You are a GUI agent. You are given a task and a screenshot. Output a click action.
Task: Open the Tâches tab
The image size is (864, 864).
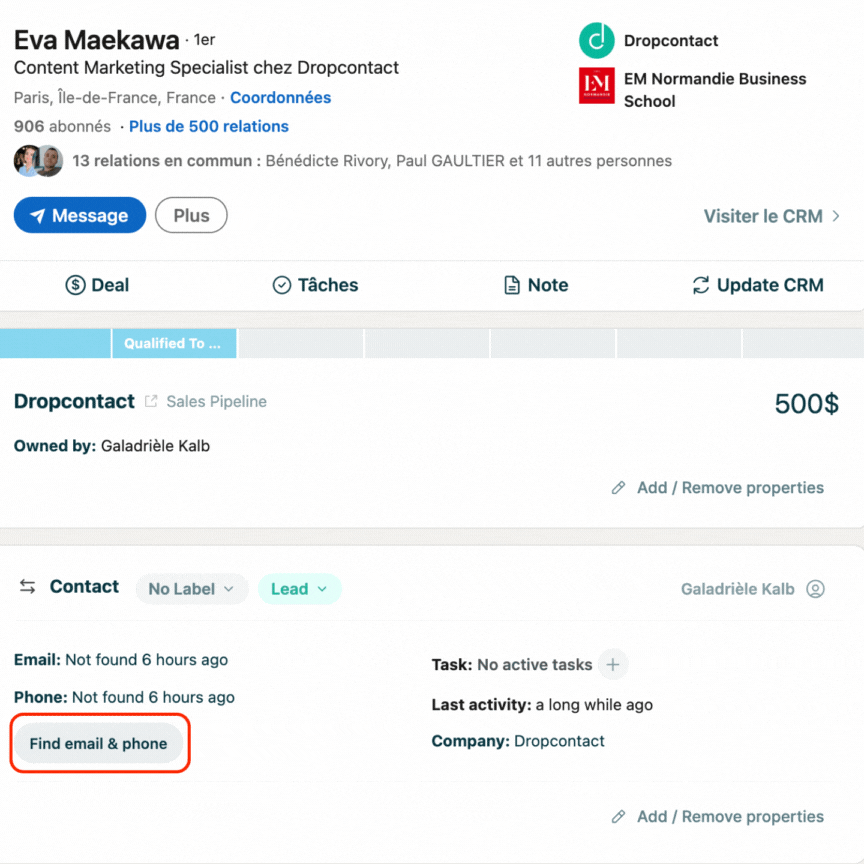[x=315, y=285]
